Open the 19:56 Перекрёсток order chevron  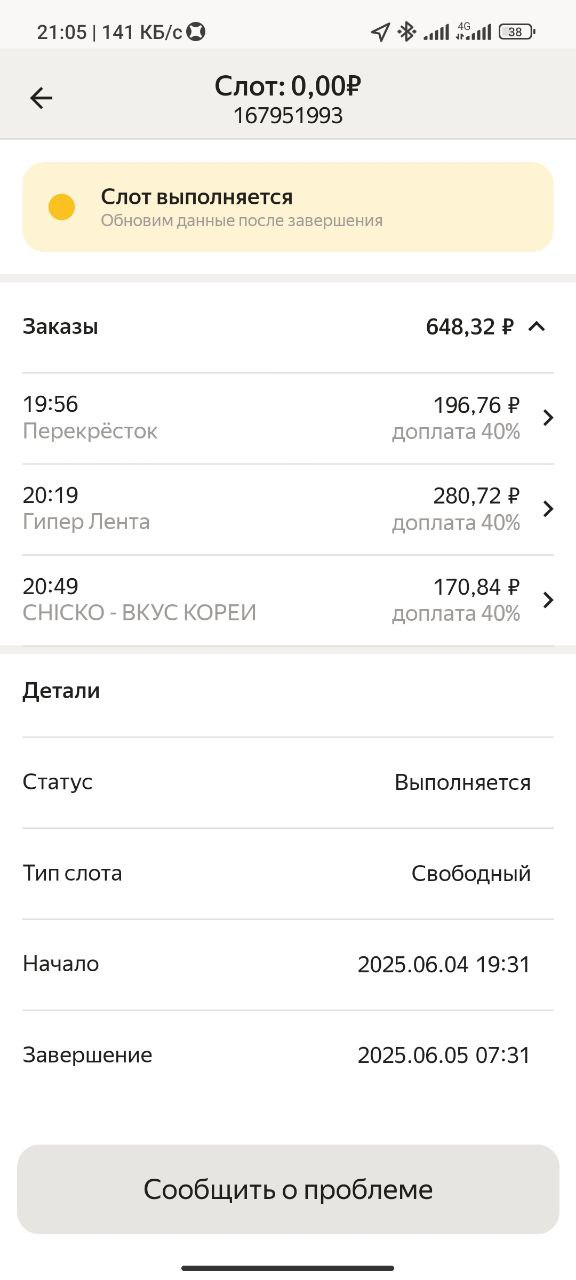[548, 418]
